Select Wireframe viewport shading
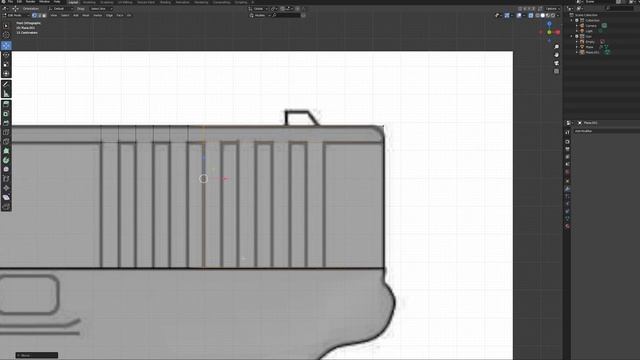Image resolution: width=640 pixels, height=360 pixels. click(537, 15)
